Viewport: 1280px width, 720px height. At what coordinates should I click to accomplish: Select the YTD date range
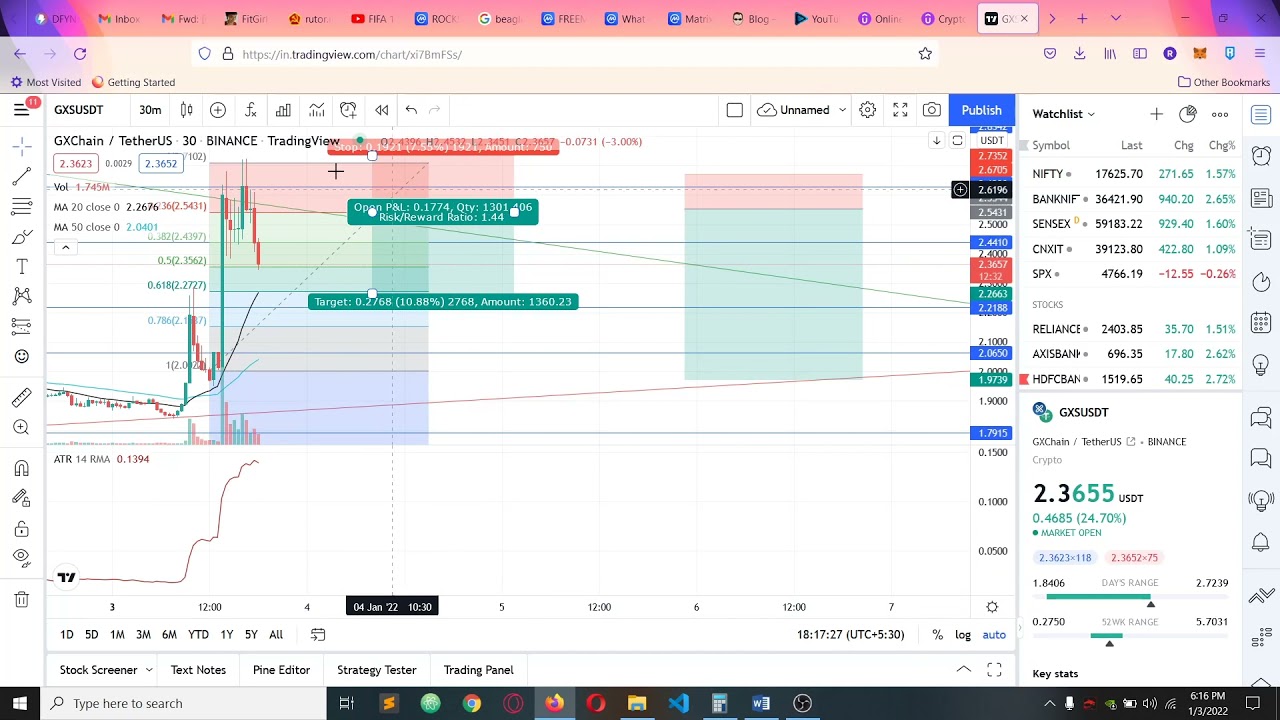[x=198, y=635]
